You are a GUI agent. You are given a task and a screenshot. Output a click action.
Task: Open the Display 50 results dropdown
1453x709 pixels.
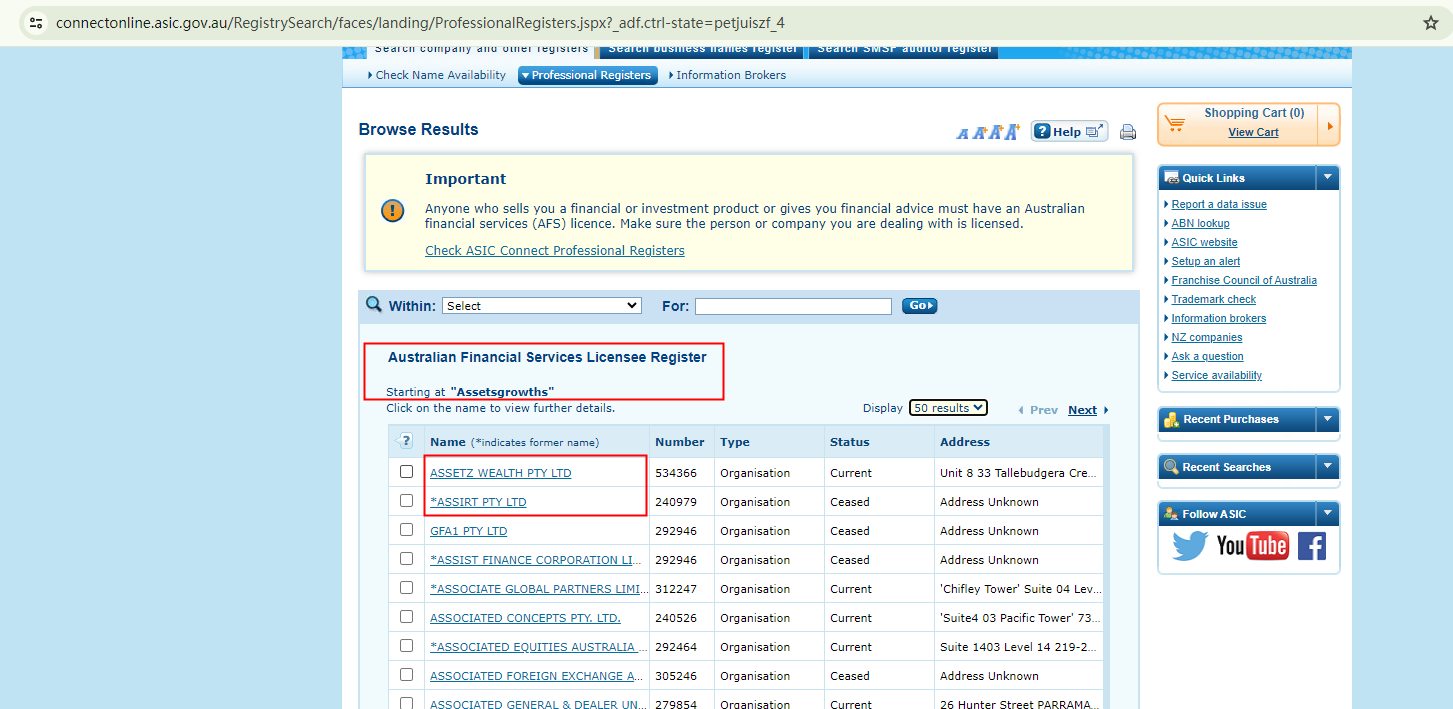(948, 408)
